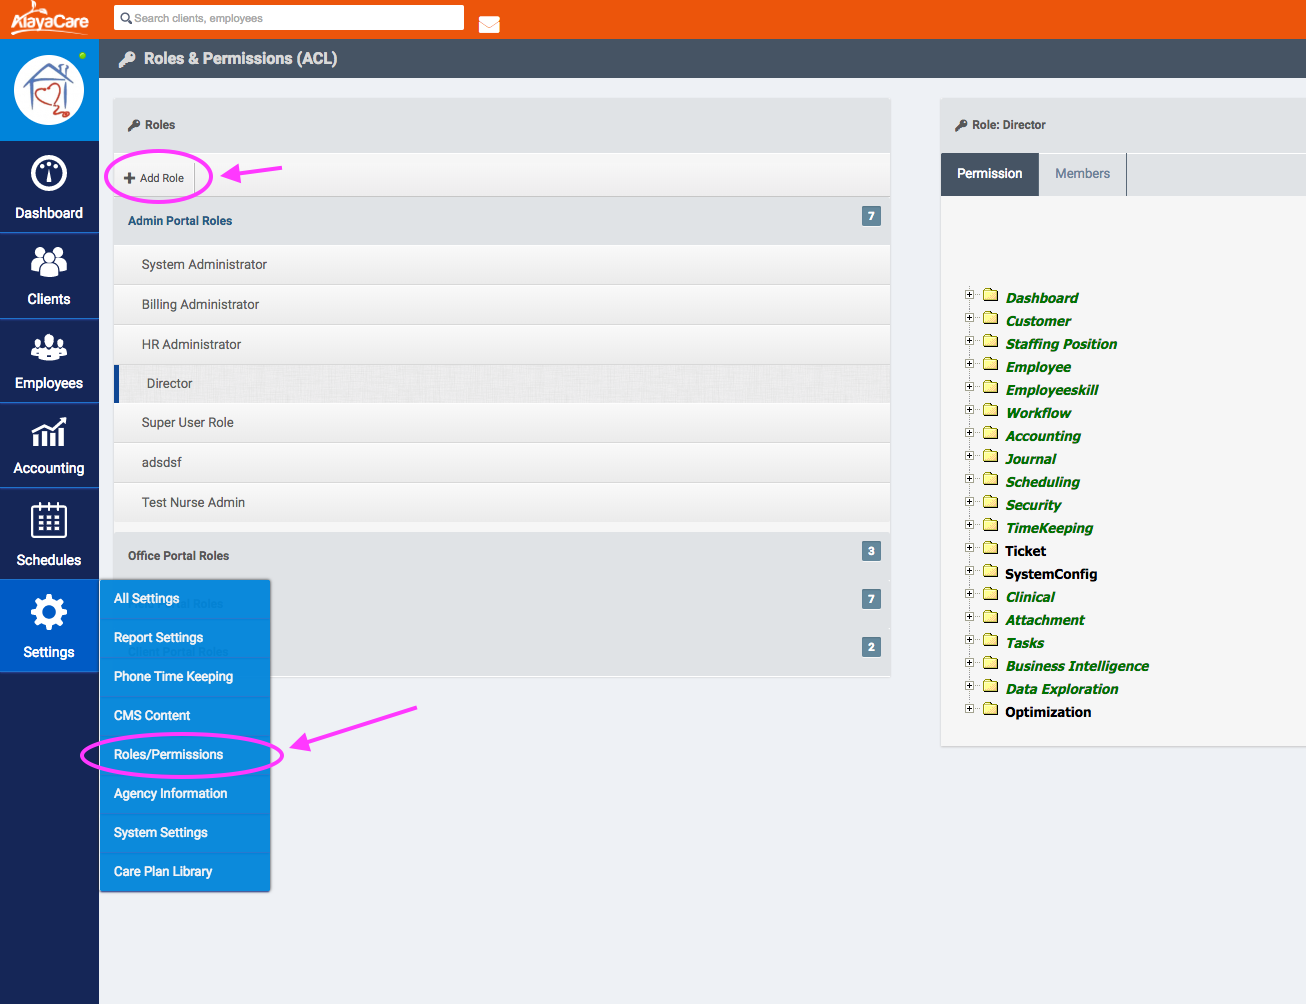This screenshot has width=1306, height=1004.
Task: Click the Settings gear icon
Action: 49,612
